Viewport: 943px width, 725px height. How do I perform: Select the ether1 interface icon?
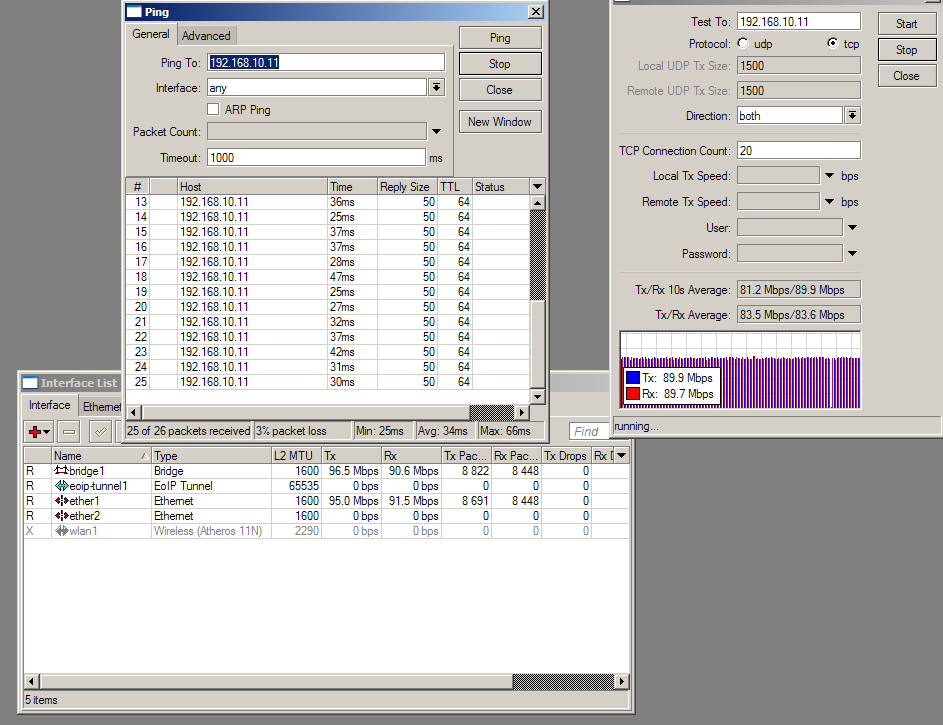pyautogui.click(x=61, y=501)
